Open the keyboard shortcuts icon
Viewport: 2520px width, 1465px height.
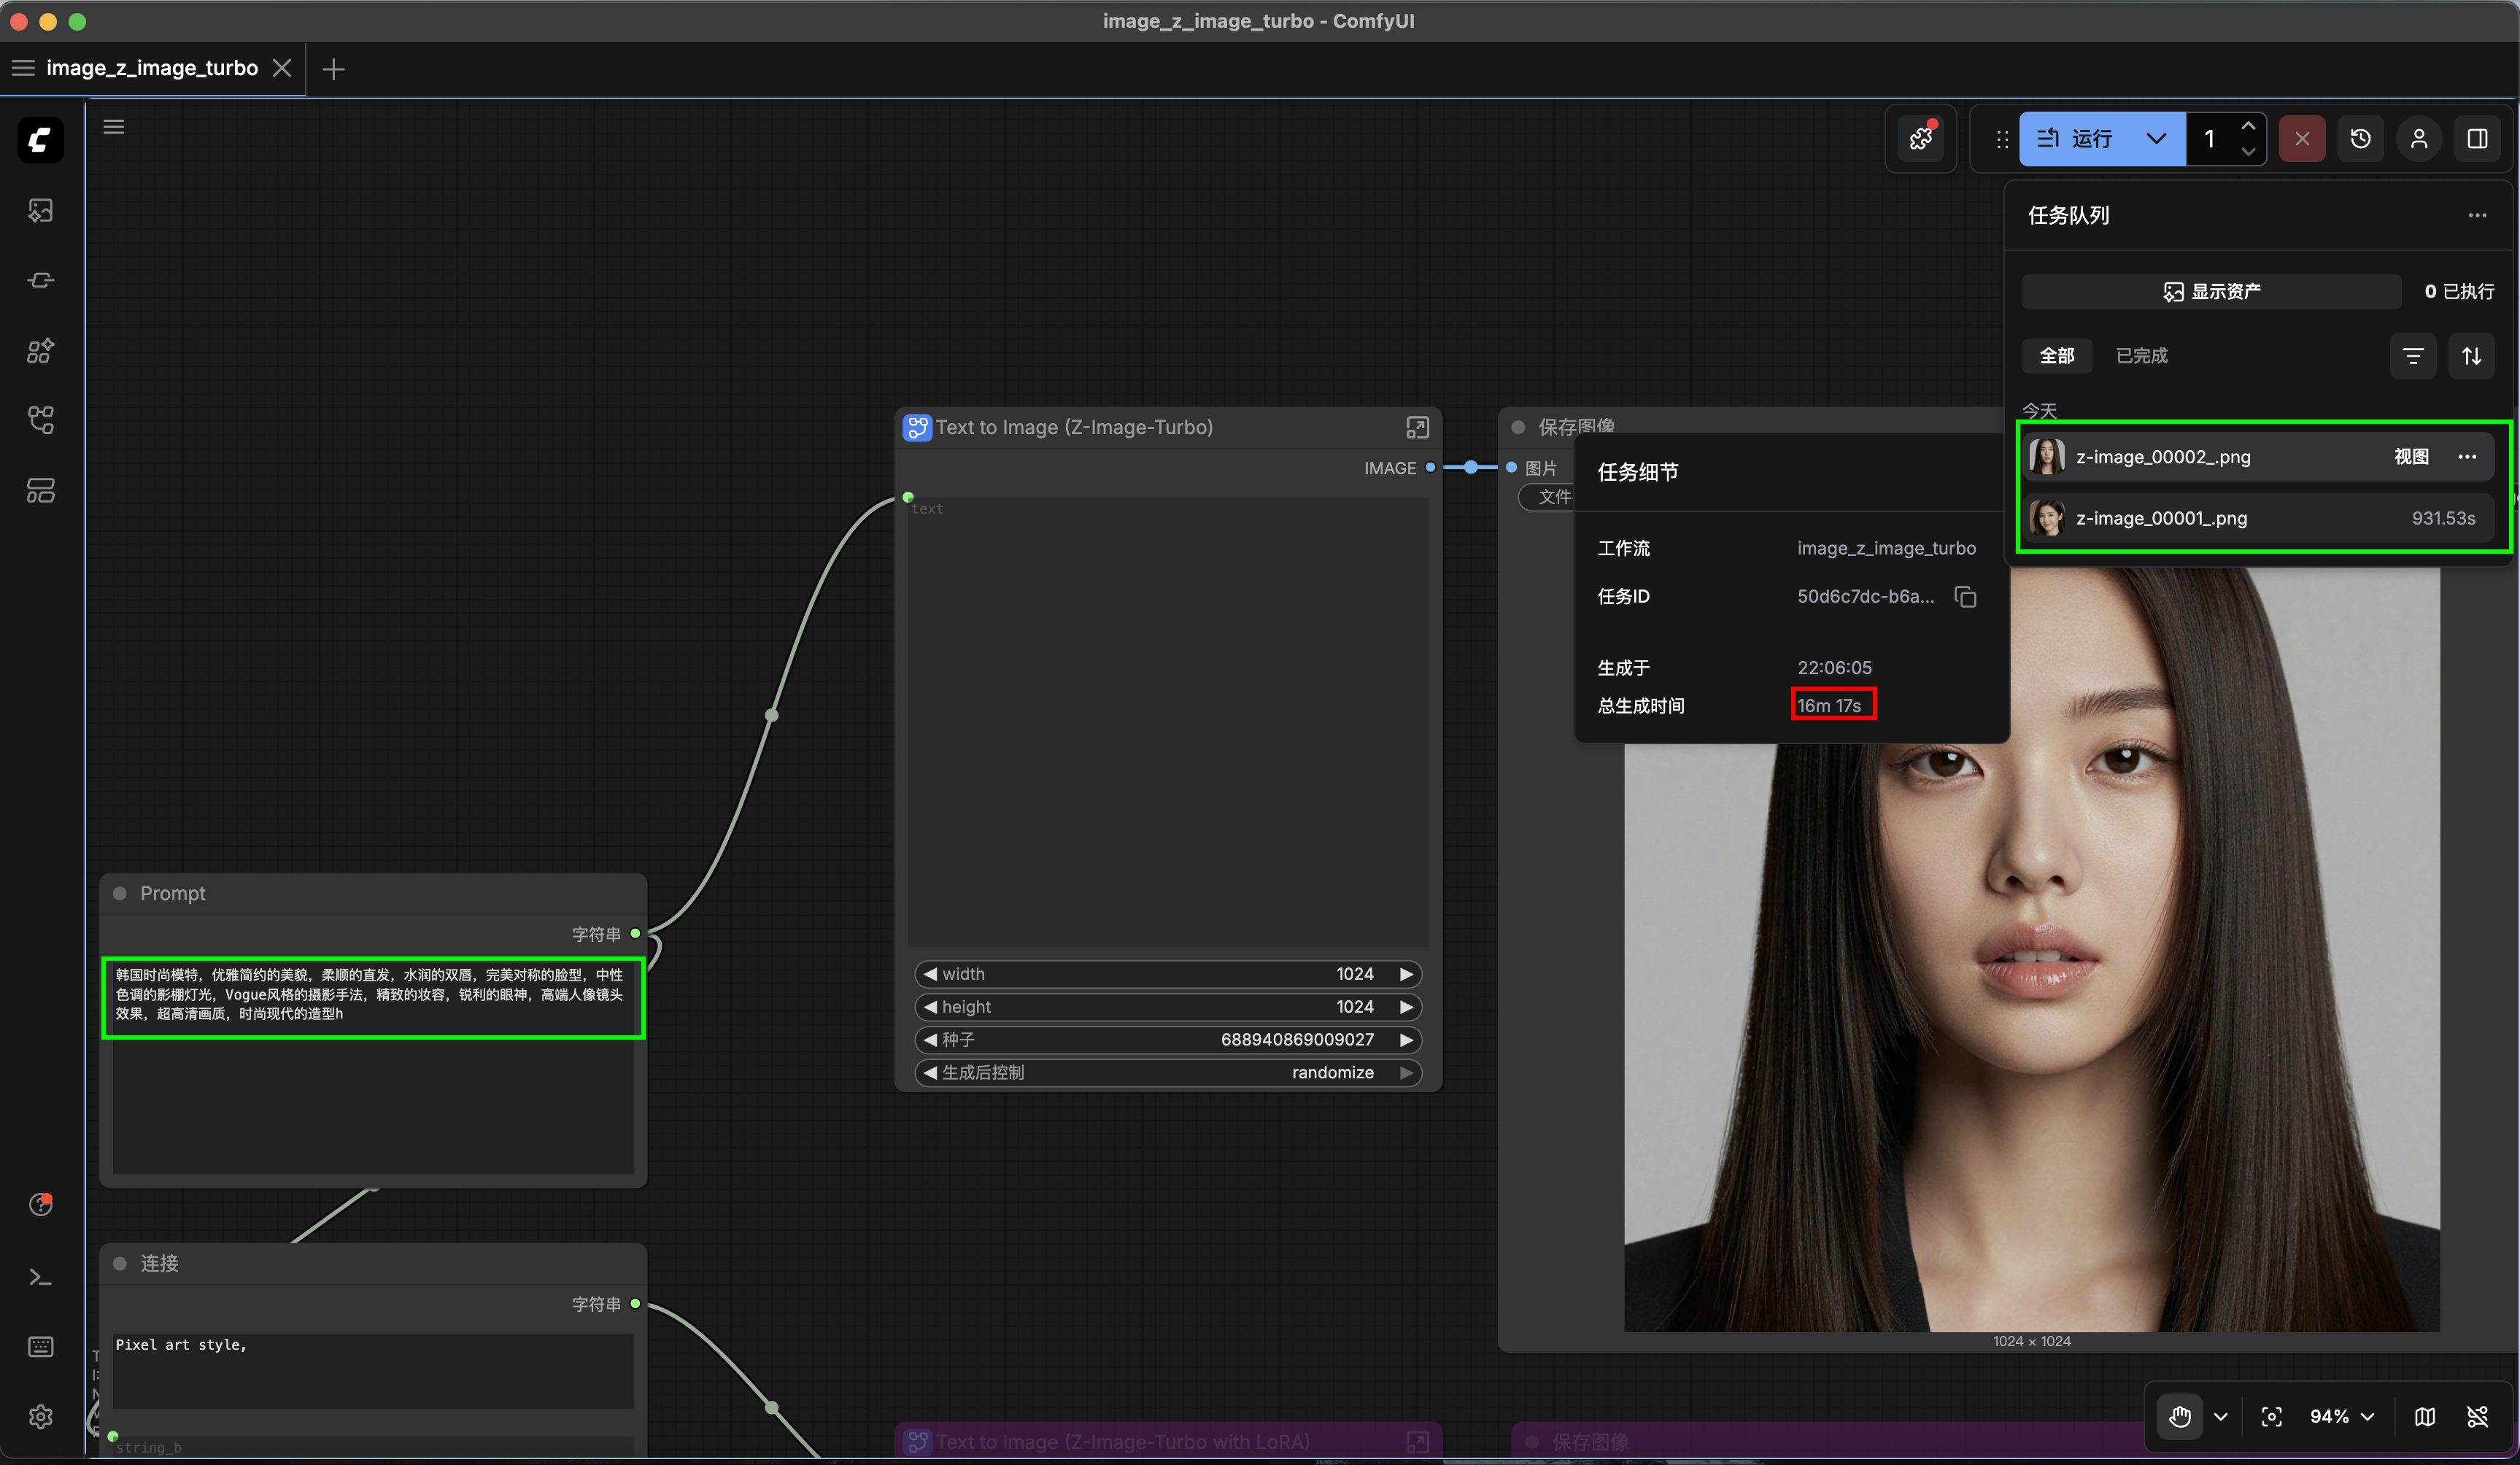tap(41, 1346)
